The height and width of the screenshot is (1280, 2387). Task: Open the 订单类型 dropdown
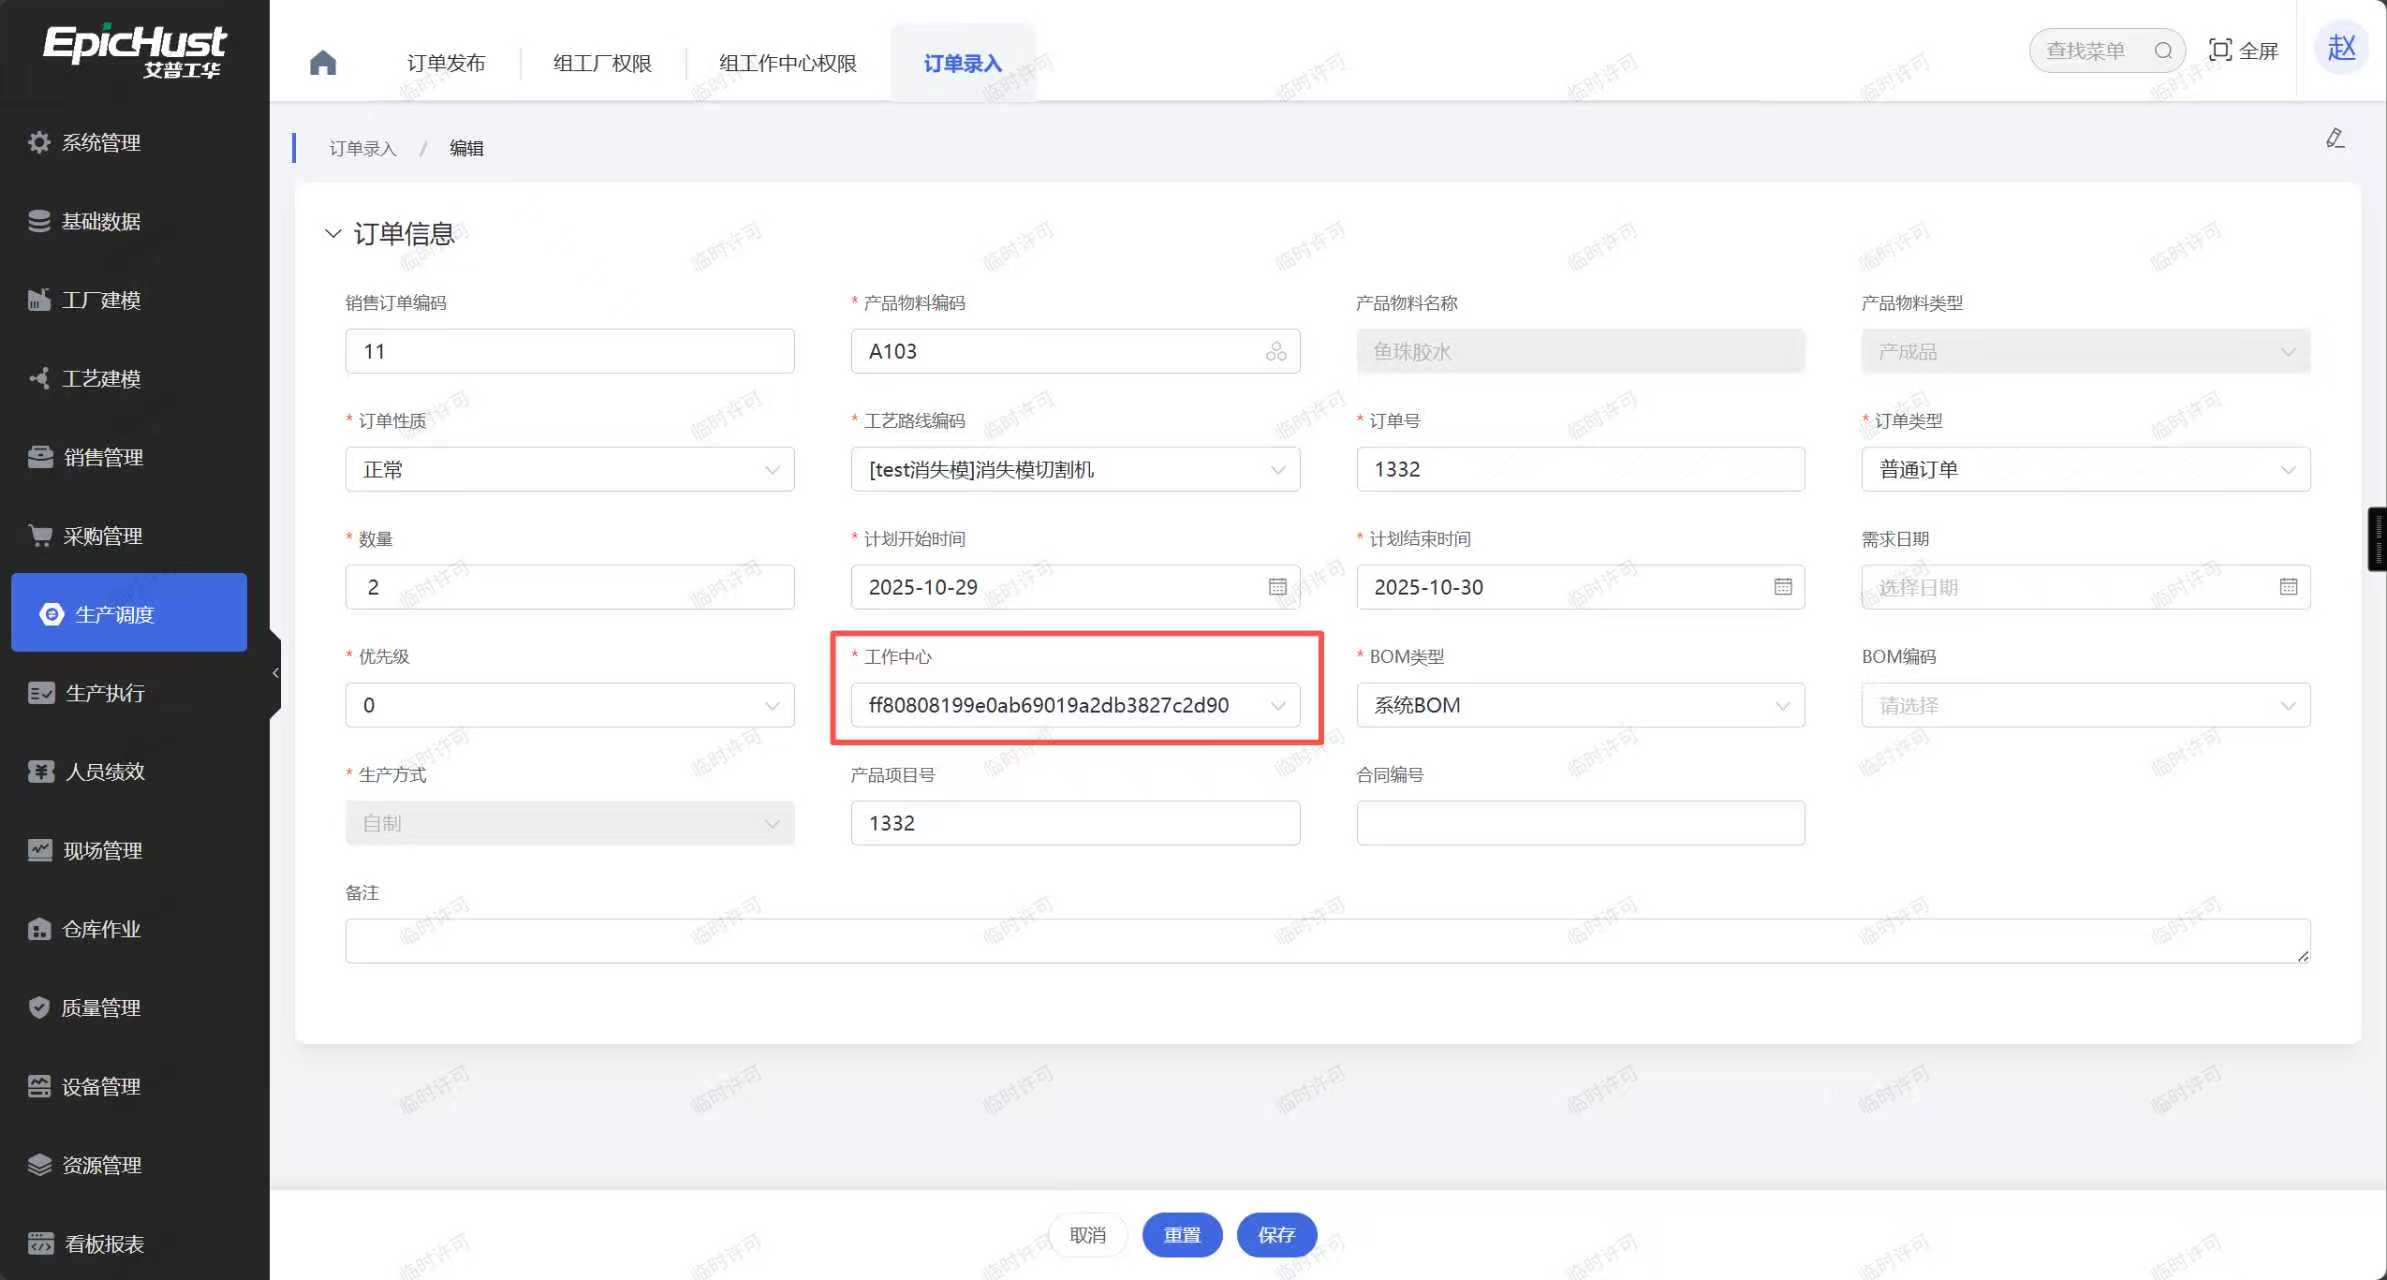coord(2085,469)
